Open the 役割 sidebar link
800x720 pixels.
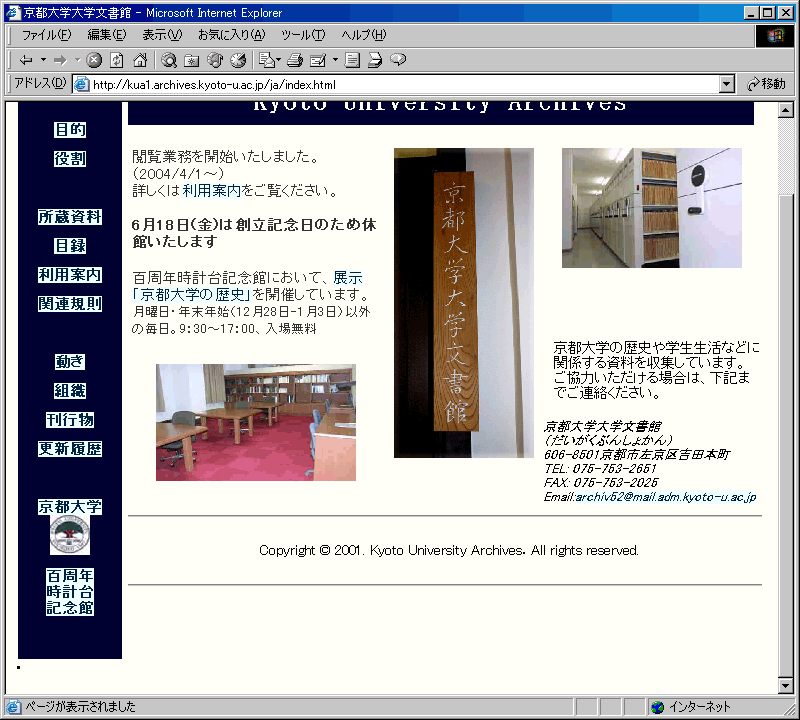70,159
